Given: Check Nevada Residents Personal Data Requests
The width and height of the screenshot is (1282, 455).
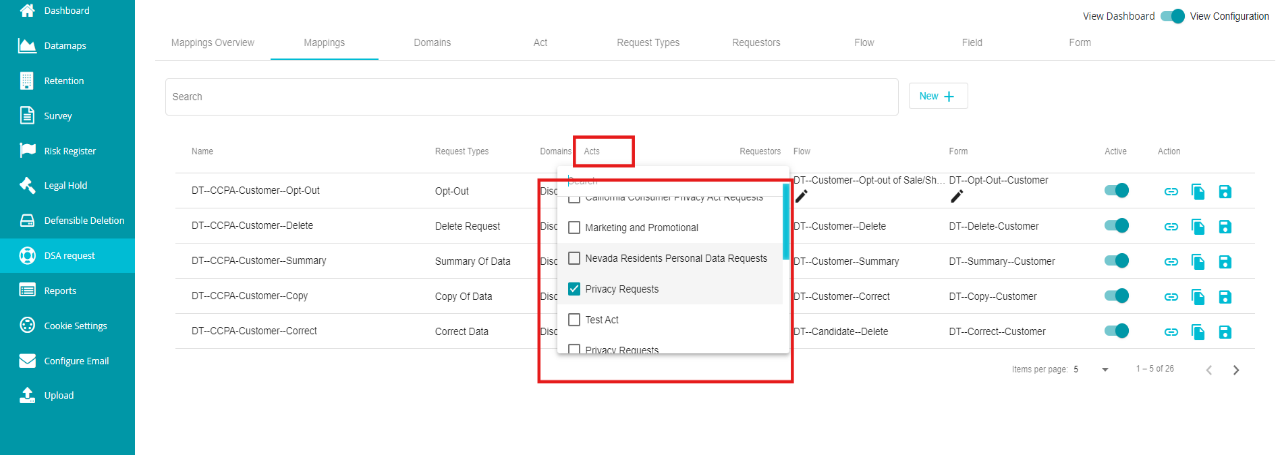Looking at the screenshot, I should (x=574, y=258).
